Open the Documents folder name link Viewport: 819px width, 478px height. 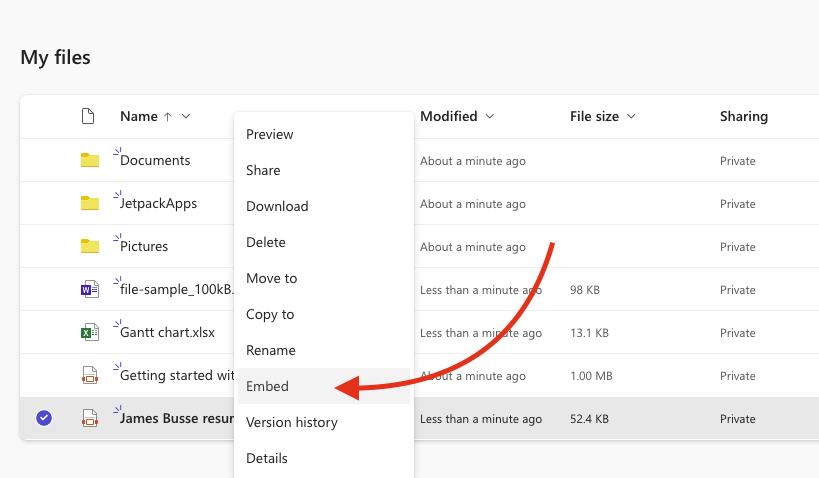pos(155,160)
